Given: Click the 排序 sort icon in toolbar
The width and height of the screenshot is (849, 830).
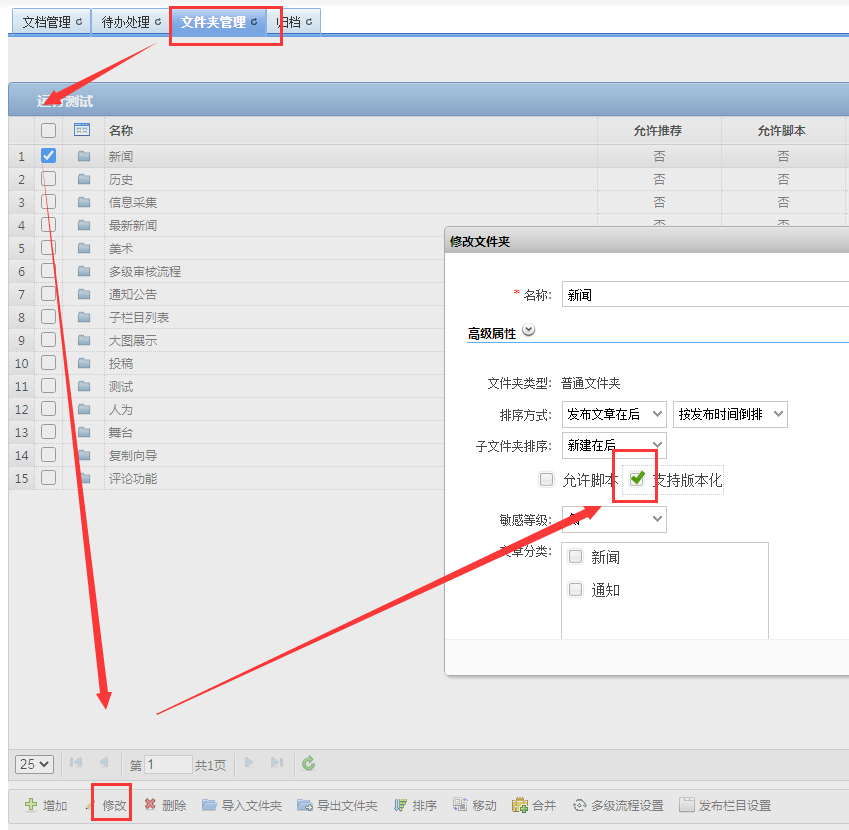Looking at the screenshot, I should click(400, 805).
